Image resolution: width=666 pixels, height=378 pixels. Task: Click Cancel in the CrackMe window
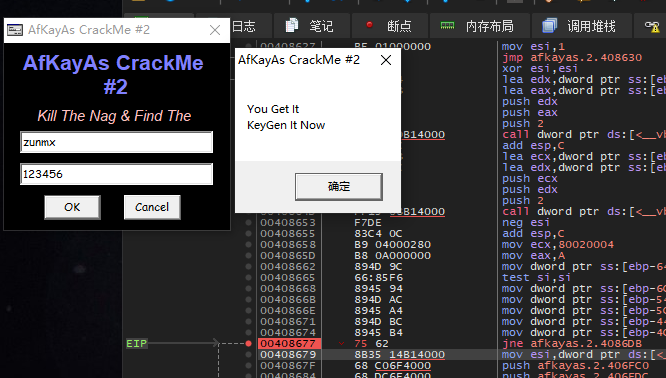[x=152, y=207]
